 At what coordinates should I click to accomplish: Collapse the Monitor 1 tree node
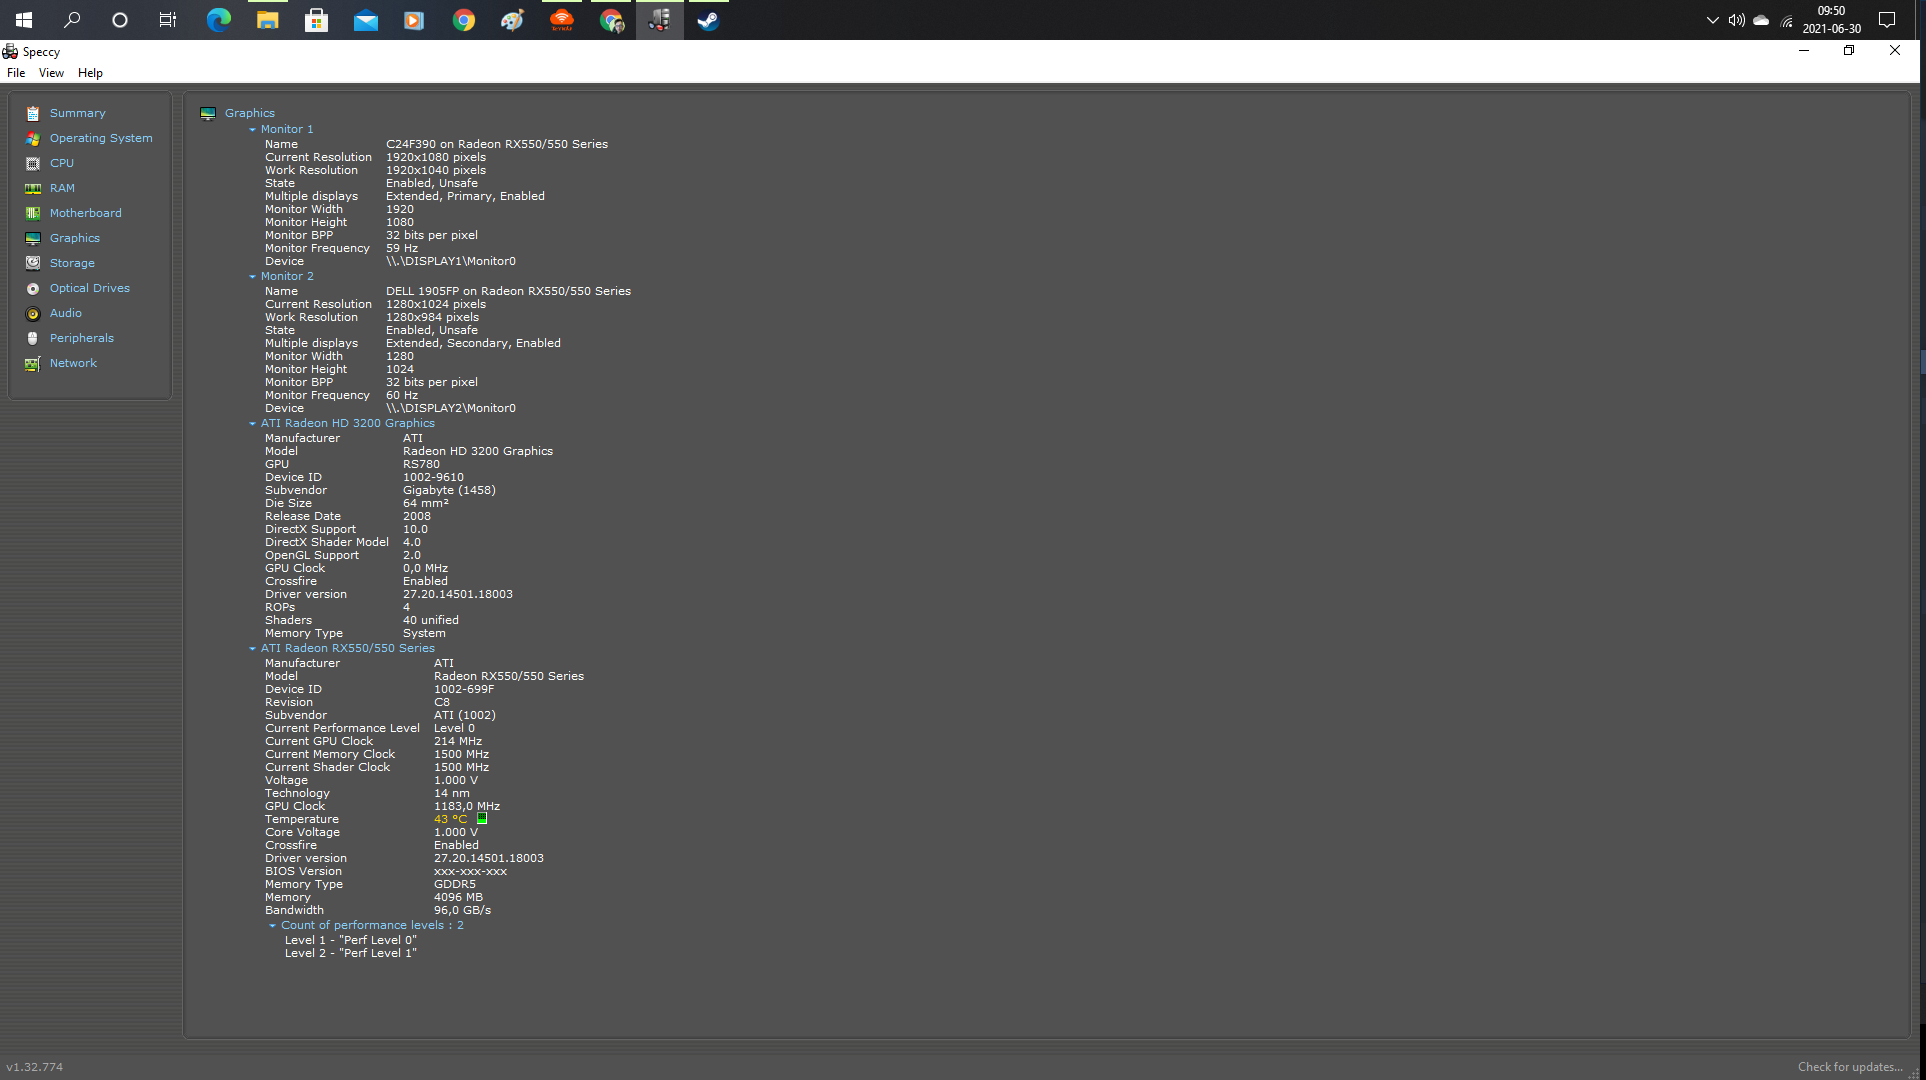coord(252,130)
